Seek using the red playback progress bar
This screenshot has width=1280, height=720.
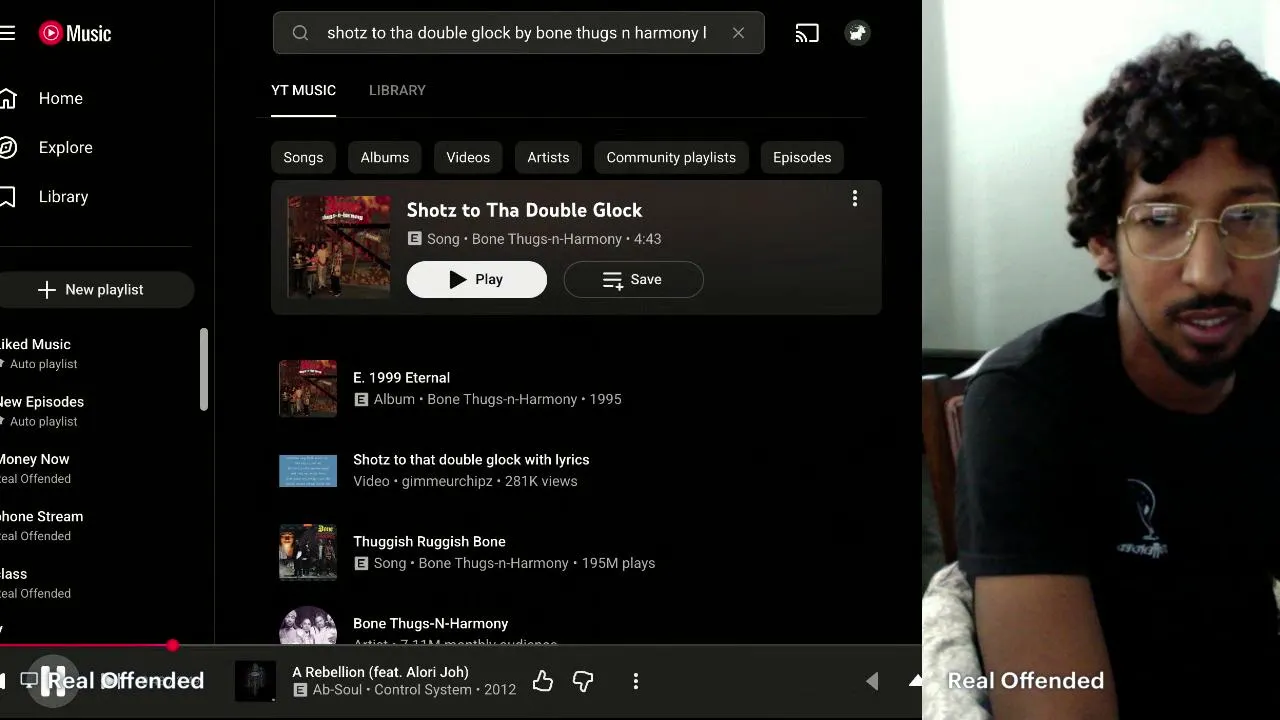click(x=87, y=646)
